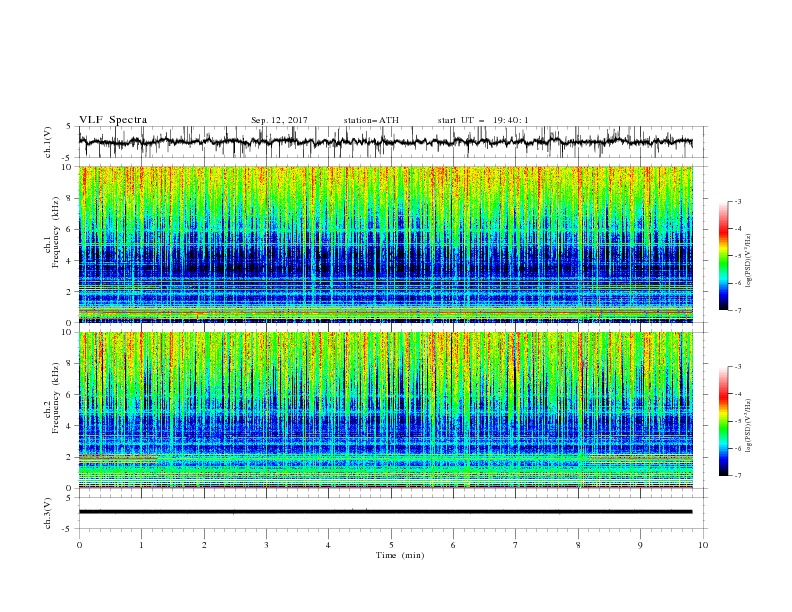Click the time axis tick label "7"
Viewport: 792px width, 612px height.
pyautogui.click(x=516, y=545)
